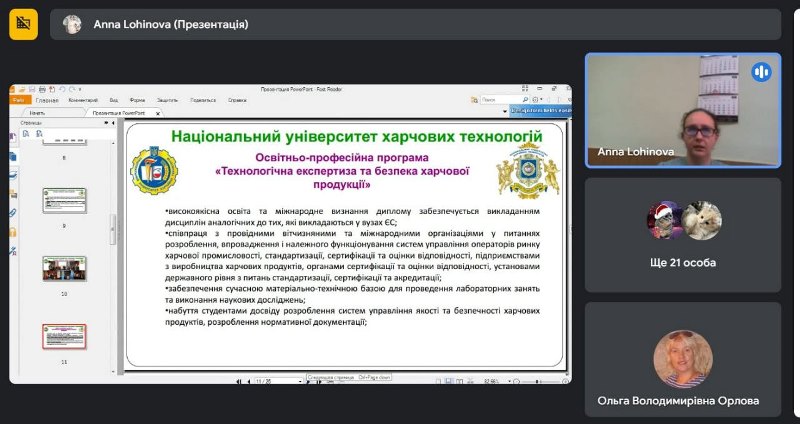Click the Страницы panel options icon
The width and height of the screenshot is (800, 424).
point(106,123)
